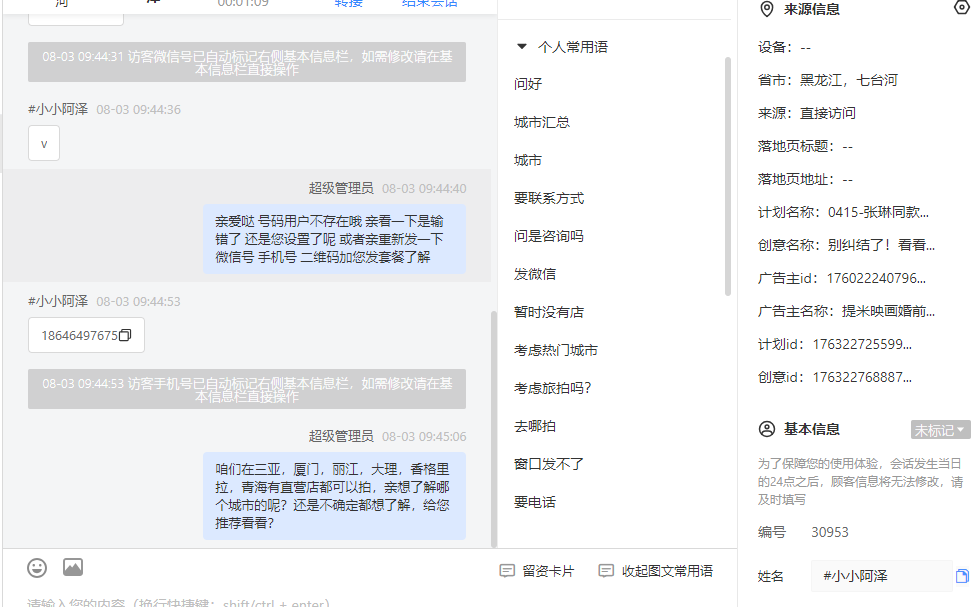Click the copy icon beside the 姓名 field

(962, 576)
